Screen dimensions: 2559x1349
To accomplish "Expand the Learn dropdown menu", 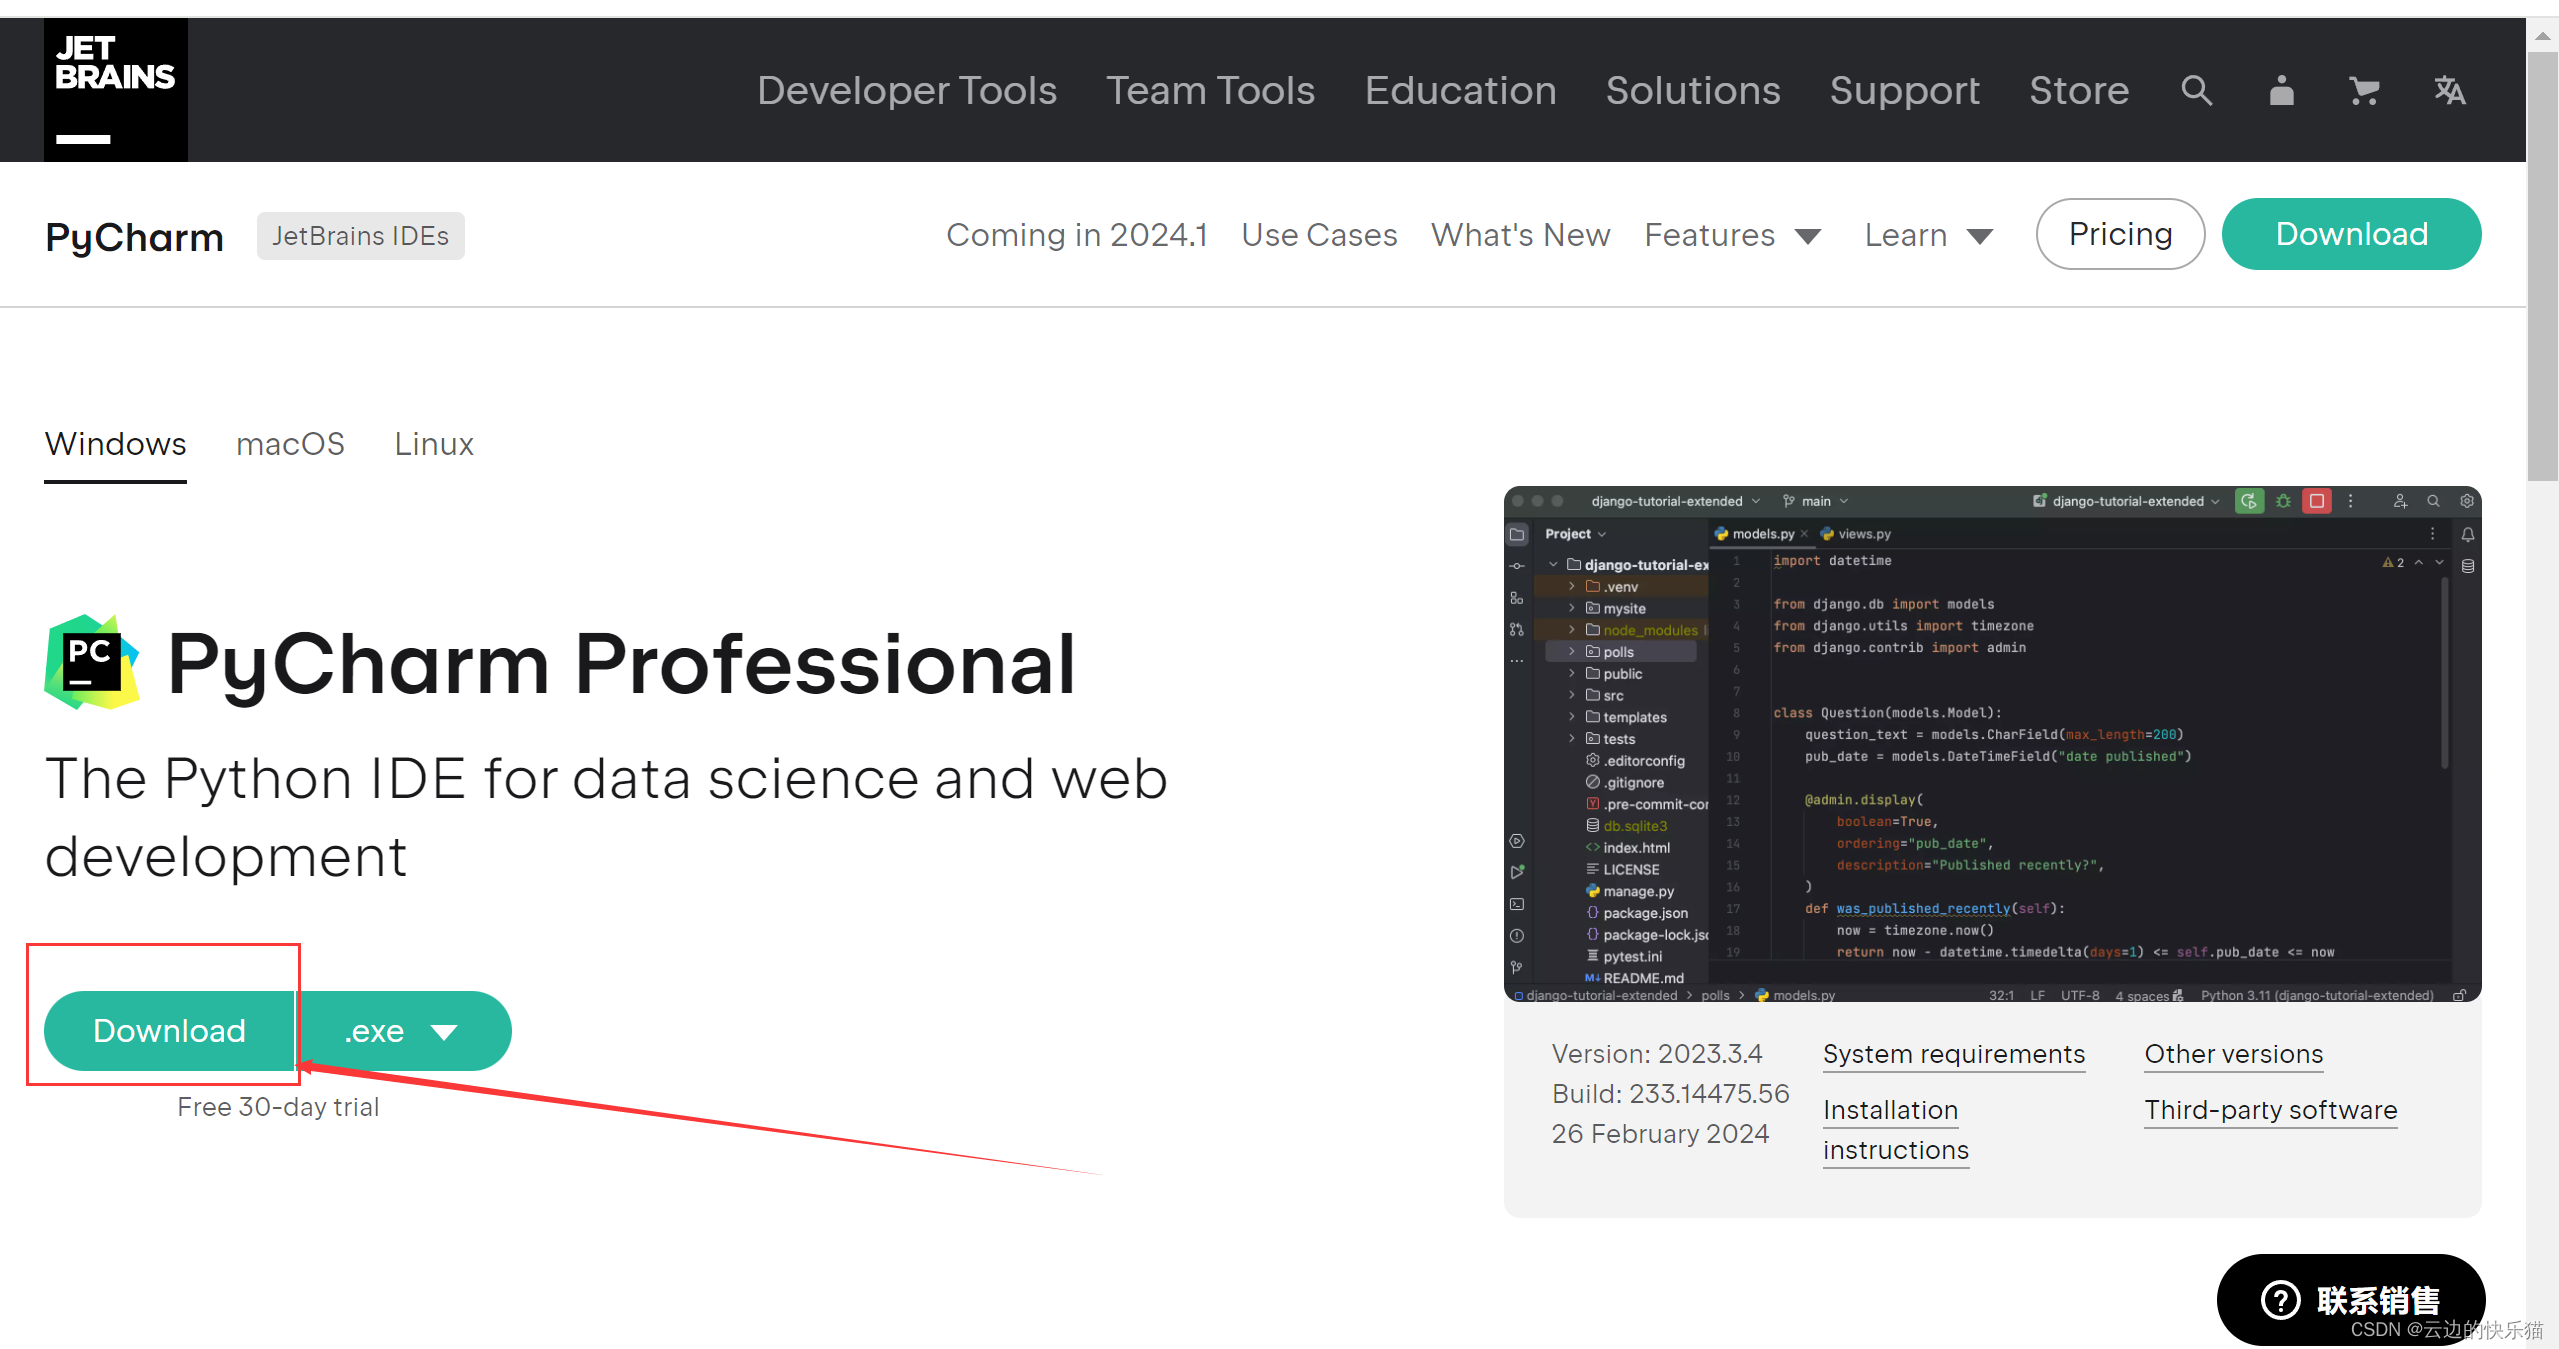I will coord(1928,236).
